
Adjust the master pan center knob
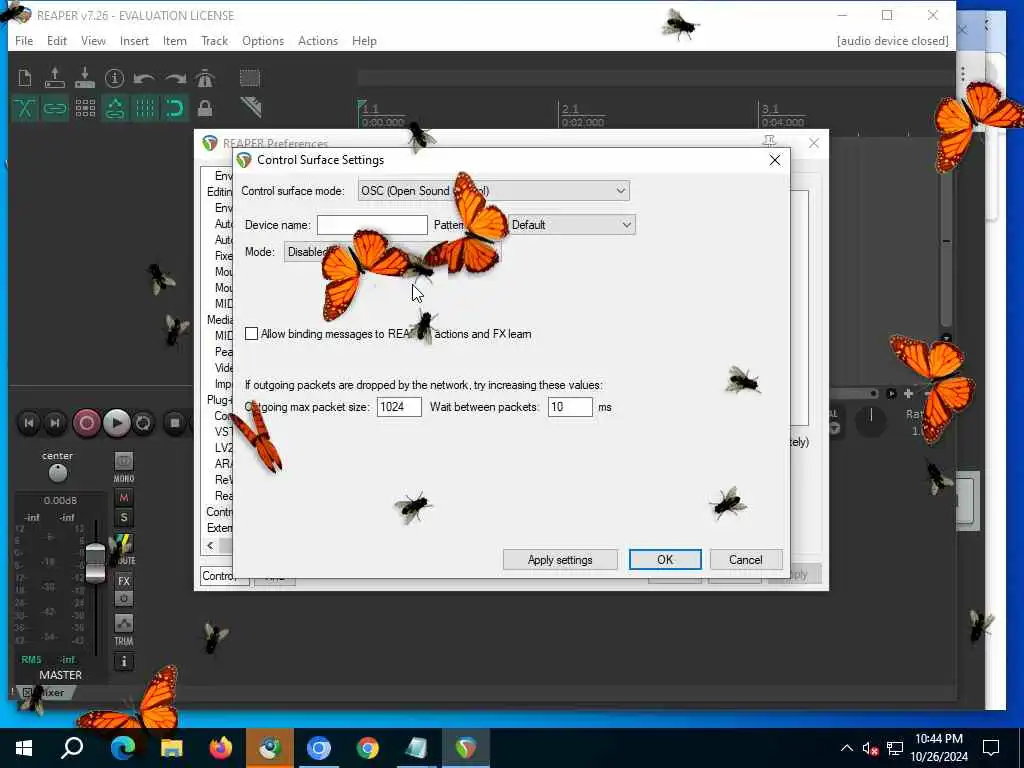[x=57, y=473]
